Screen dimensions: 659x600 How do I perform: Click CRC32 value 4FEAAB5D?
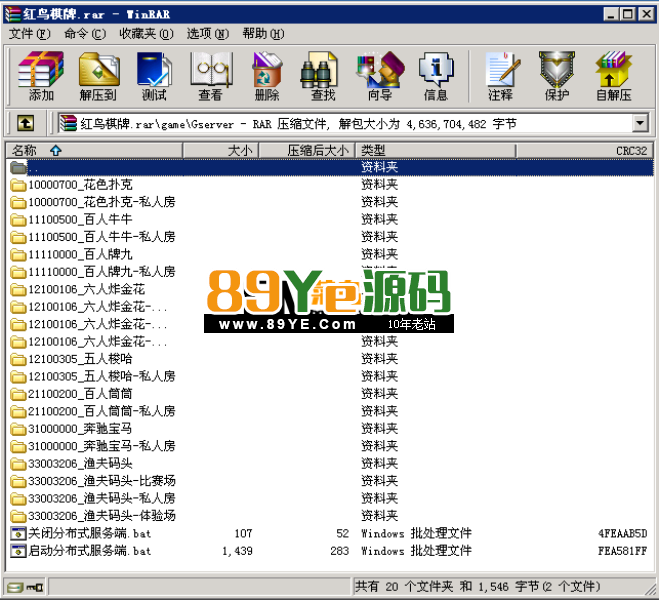(x=622, y=534)
